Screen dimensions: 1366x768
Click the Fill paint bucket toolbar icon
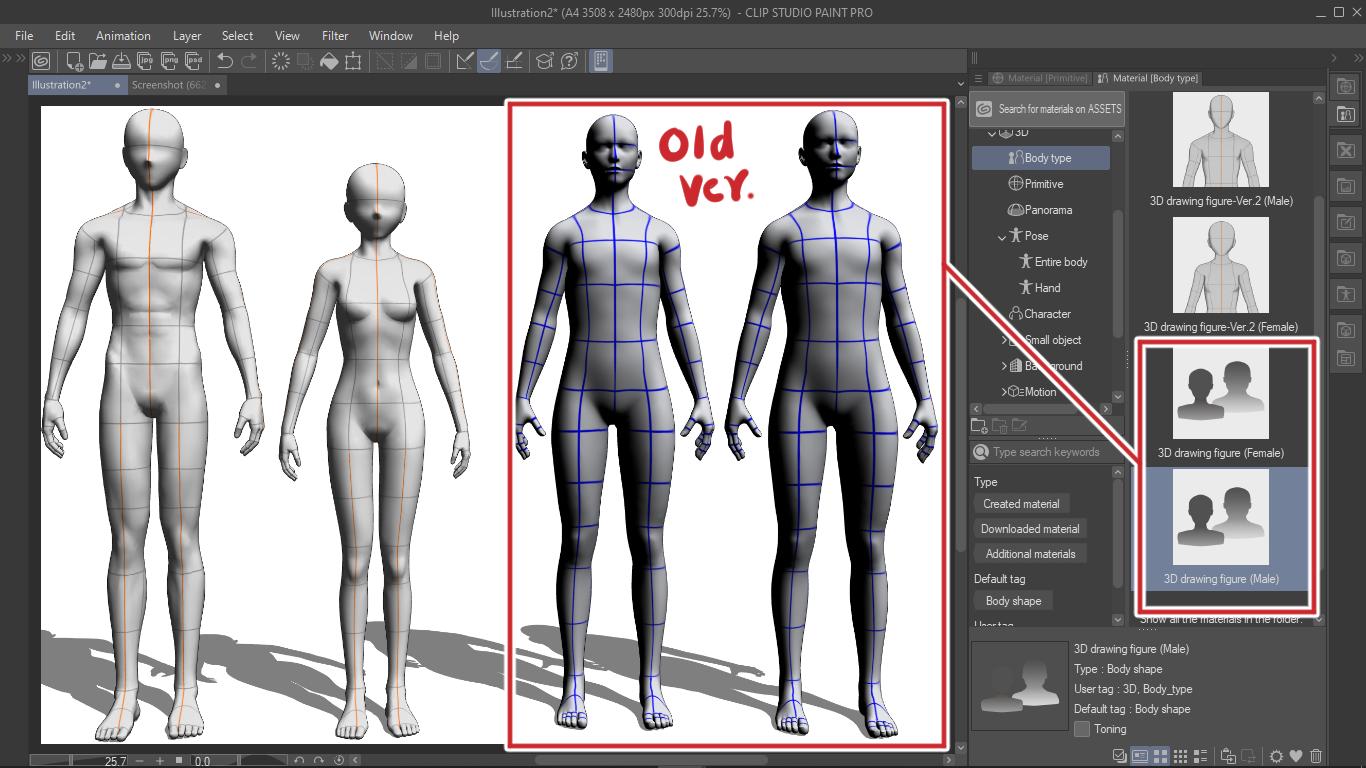pyautogui.click(x=329, y=61)
